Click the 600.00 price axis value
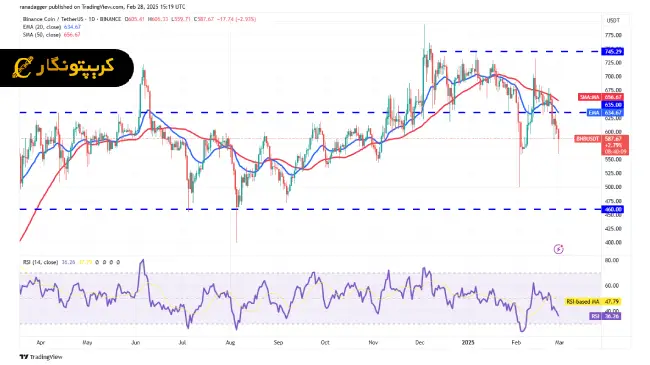The height and width of the screenshot is (365, 650). 613,132
